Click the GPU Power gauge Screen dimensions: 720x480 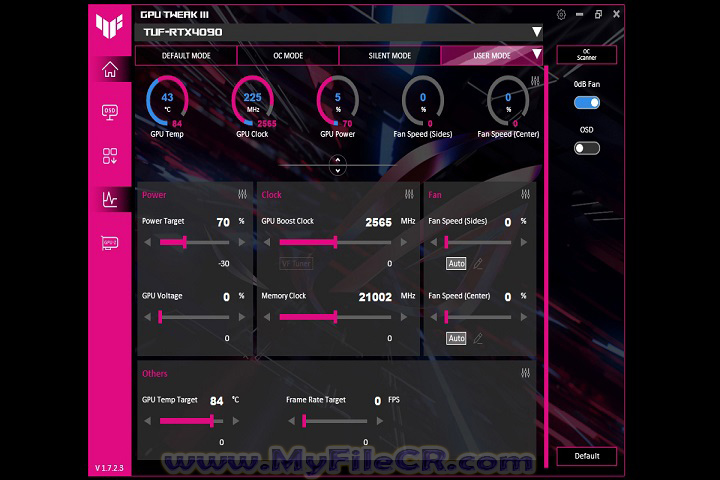[338, 101]
